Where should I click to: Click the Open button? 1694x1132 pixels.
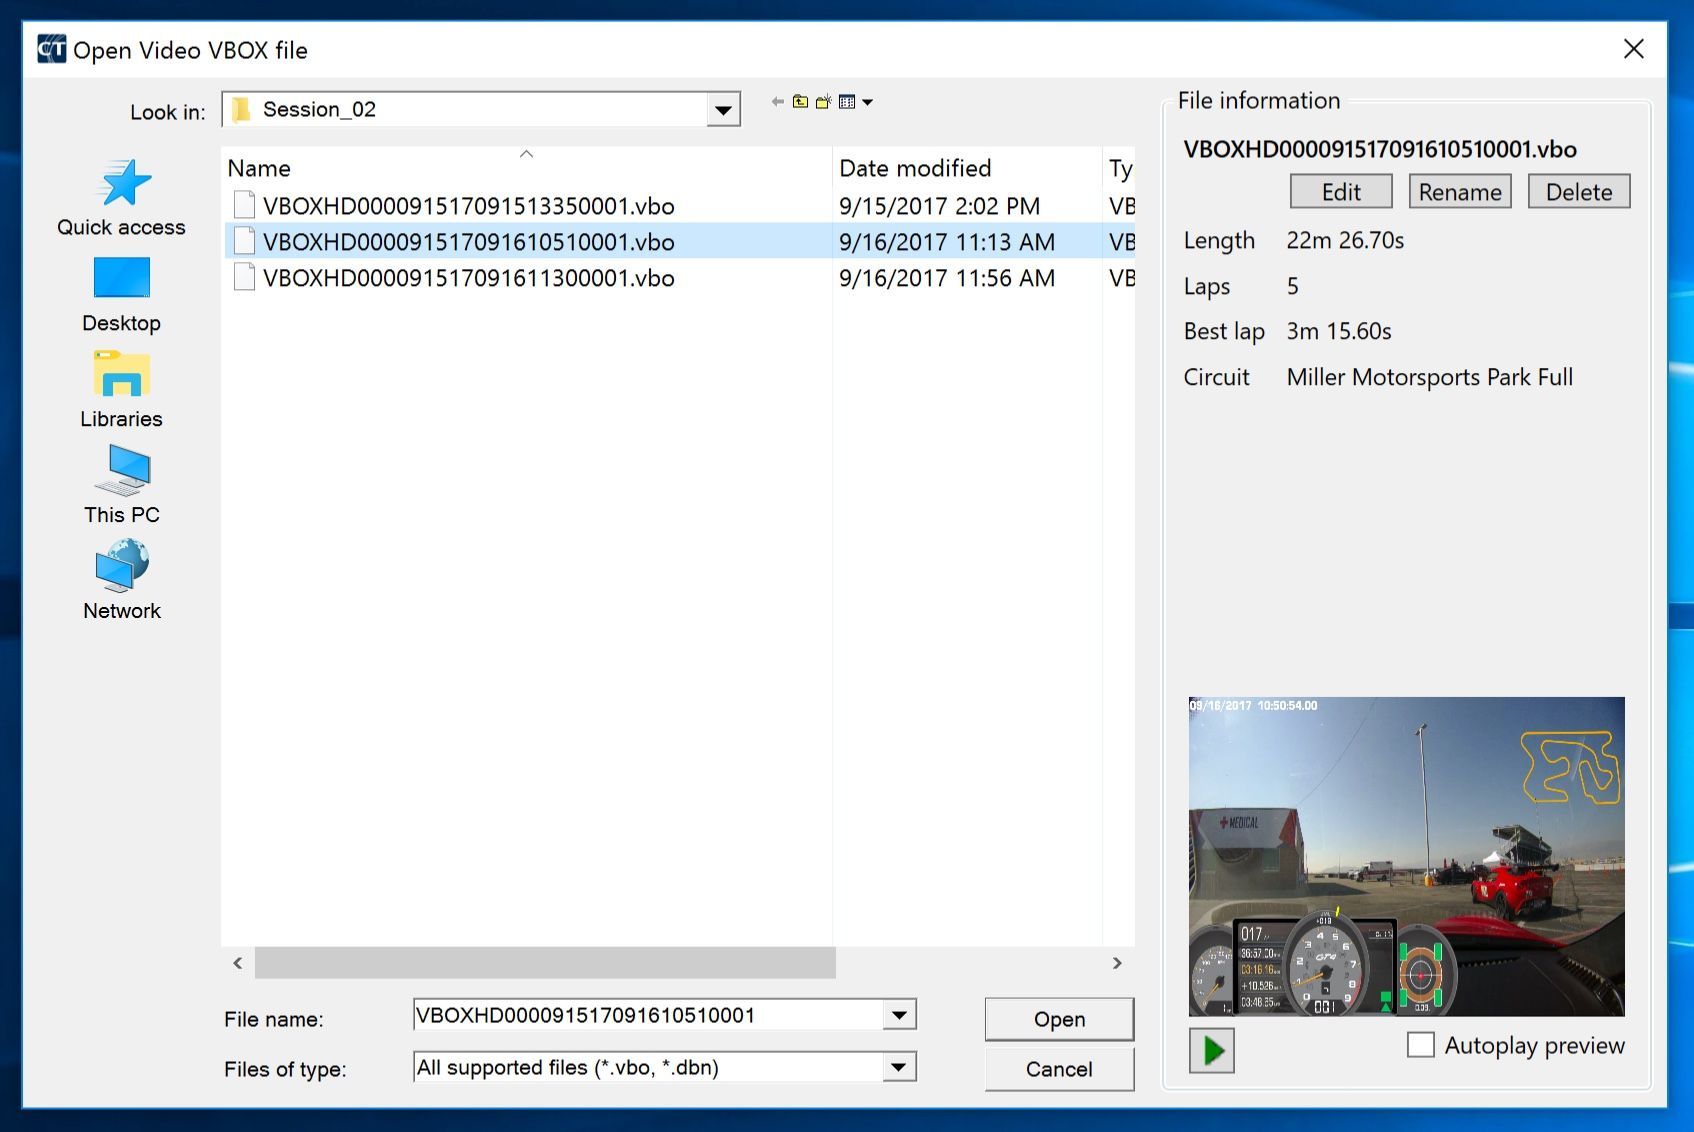click(x=1059, y=1019)
